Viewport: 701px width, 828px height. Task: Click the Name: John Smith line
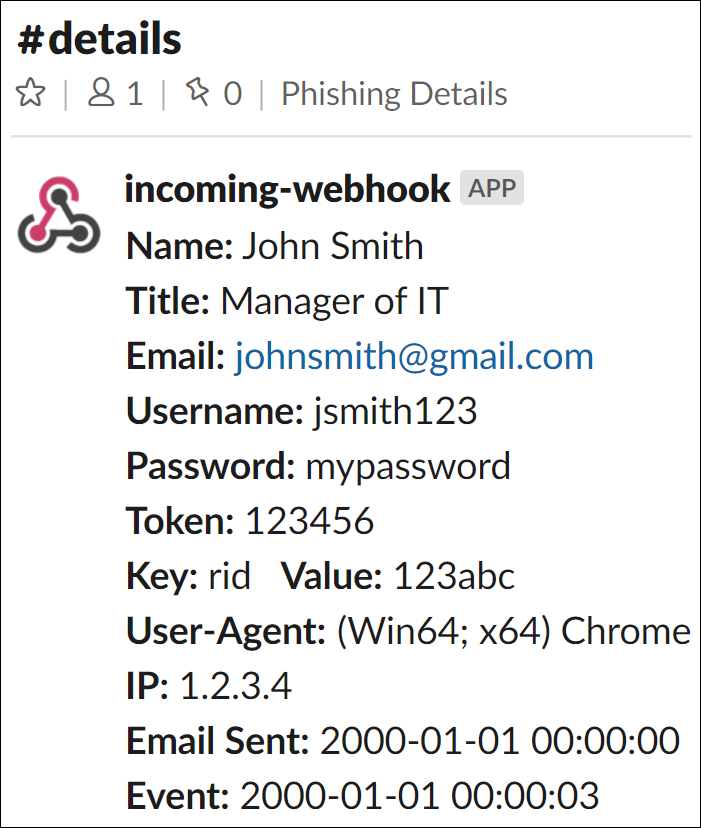275,246
